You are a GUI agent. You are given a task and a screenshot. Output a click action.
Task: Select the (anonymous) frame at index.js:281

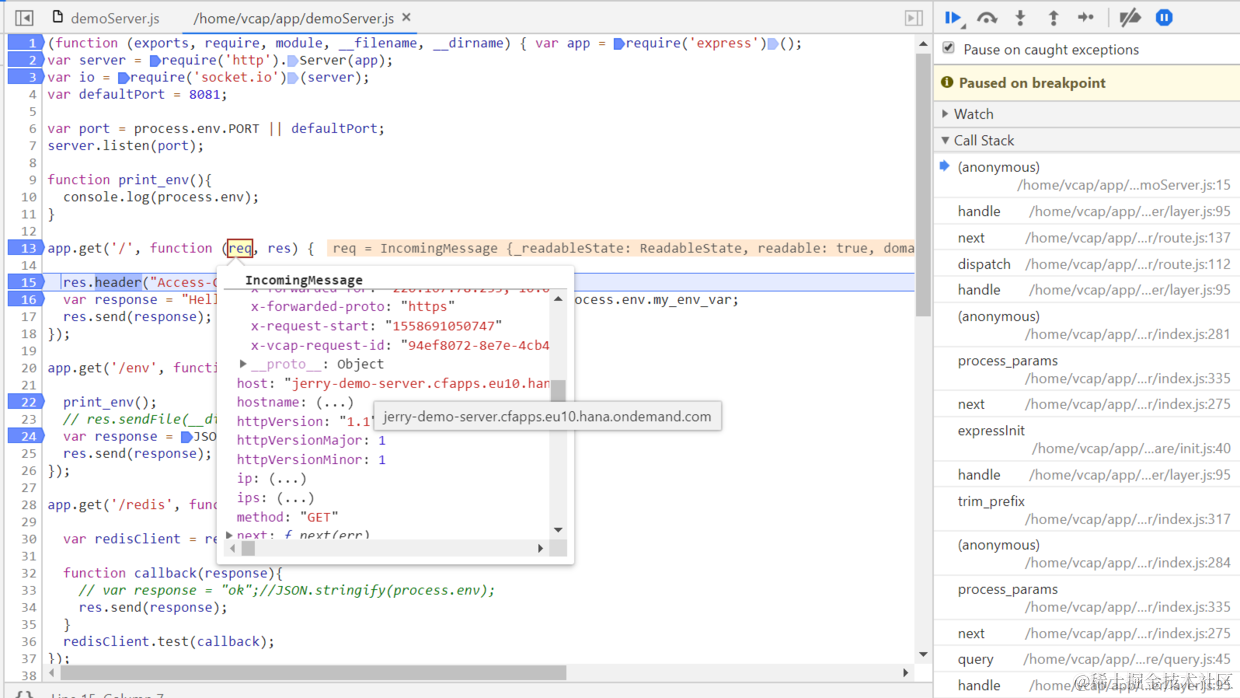[1086, 325]
